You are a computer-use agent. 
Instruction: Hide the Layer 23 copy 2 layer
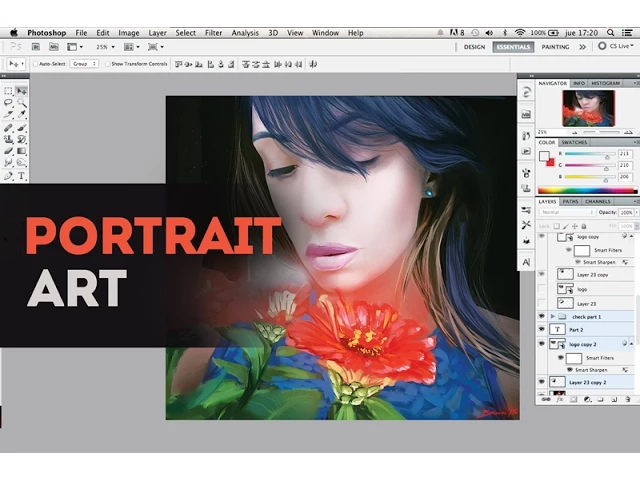coord(542,382)
